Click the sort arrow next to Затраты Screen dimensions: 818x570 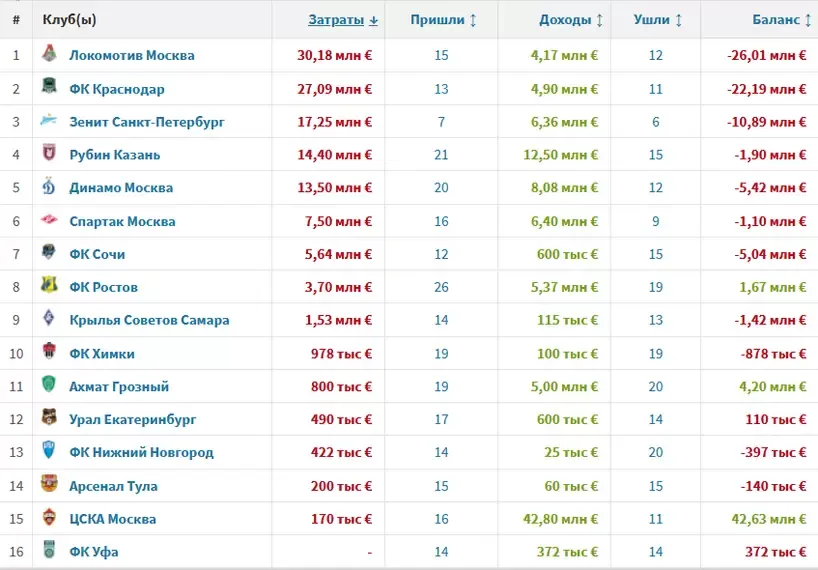click(x=373, y=20)
